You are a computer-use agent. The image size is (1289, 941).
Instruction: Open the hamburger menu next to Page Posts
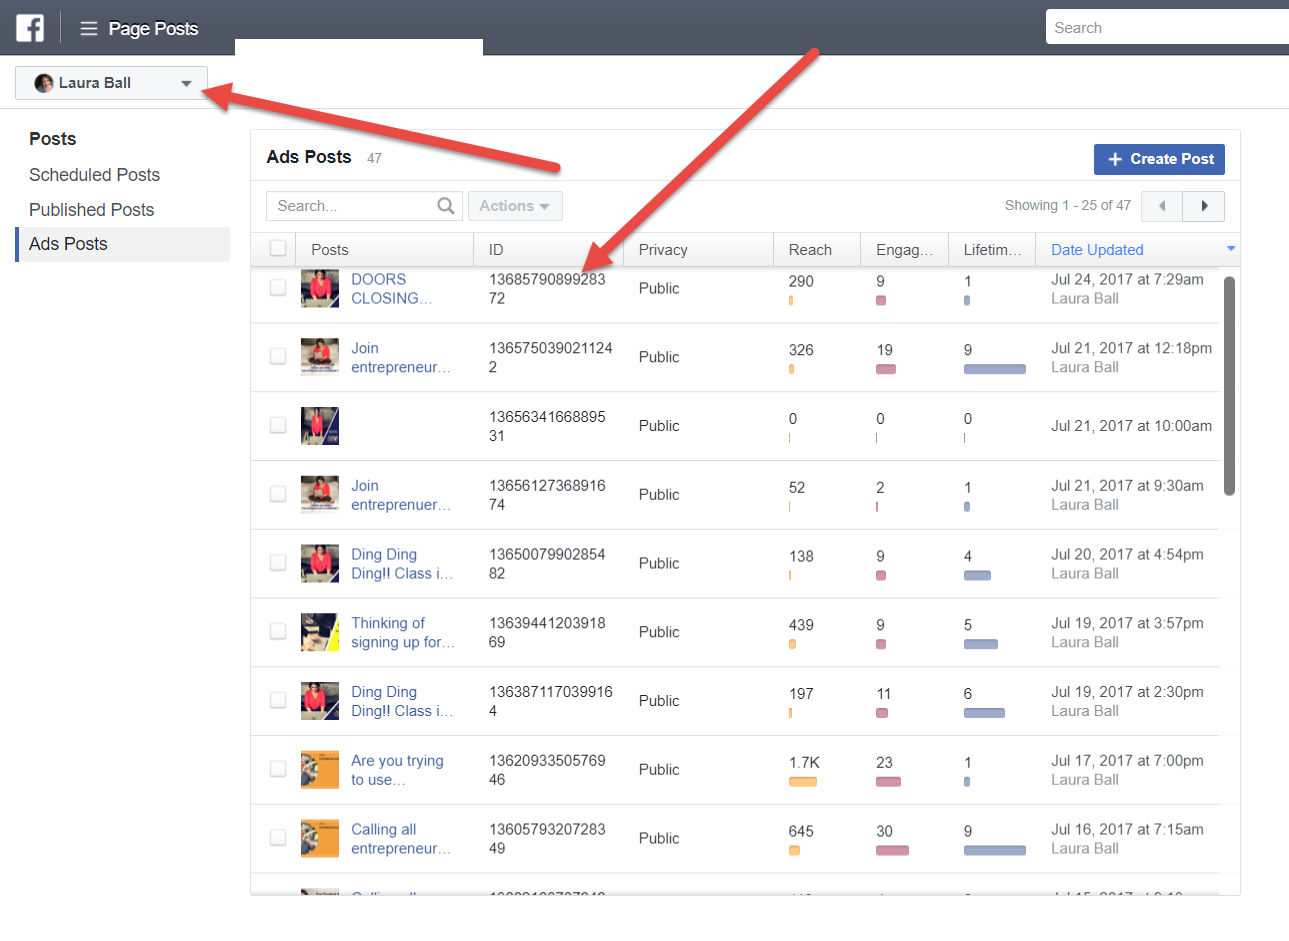pyautogui.click(x=89, y=29)
